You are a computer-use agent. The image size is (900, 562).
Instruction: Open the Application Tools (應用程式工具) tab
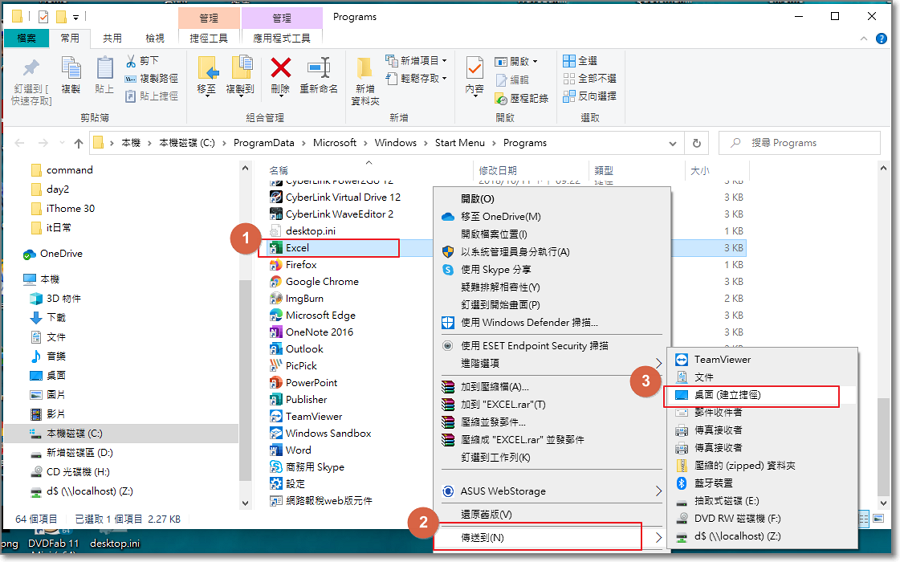click(282, 38)
